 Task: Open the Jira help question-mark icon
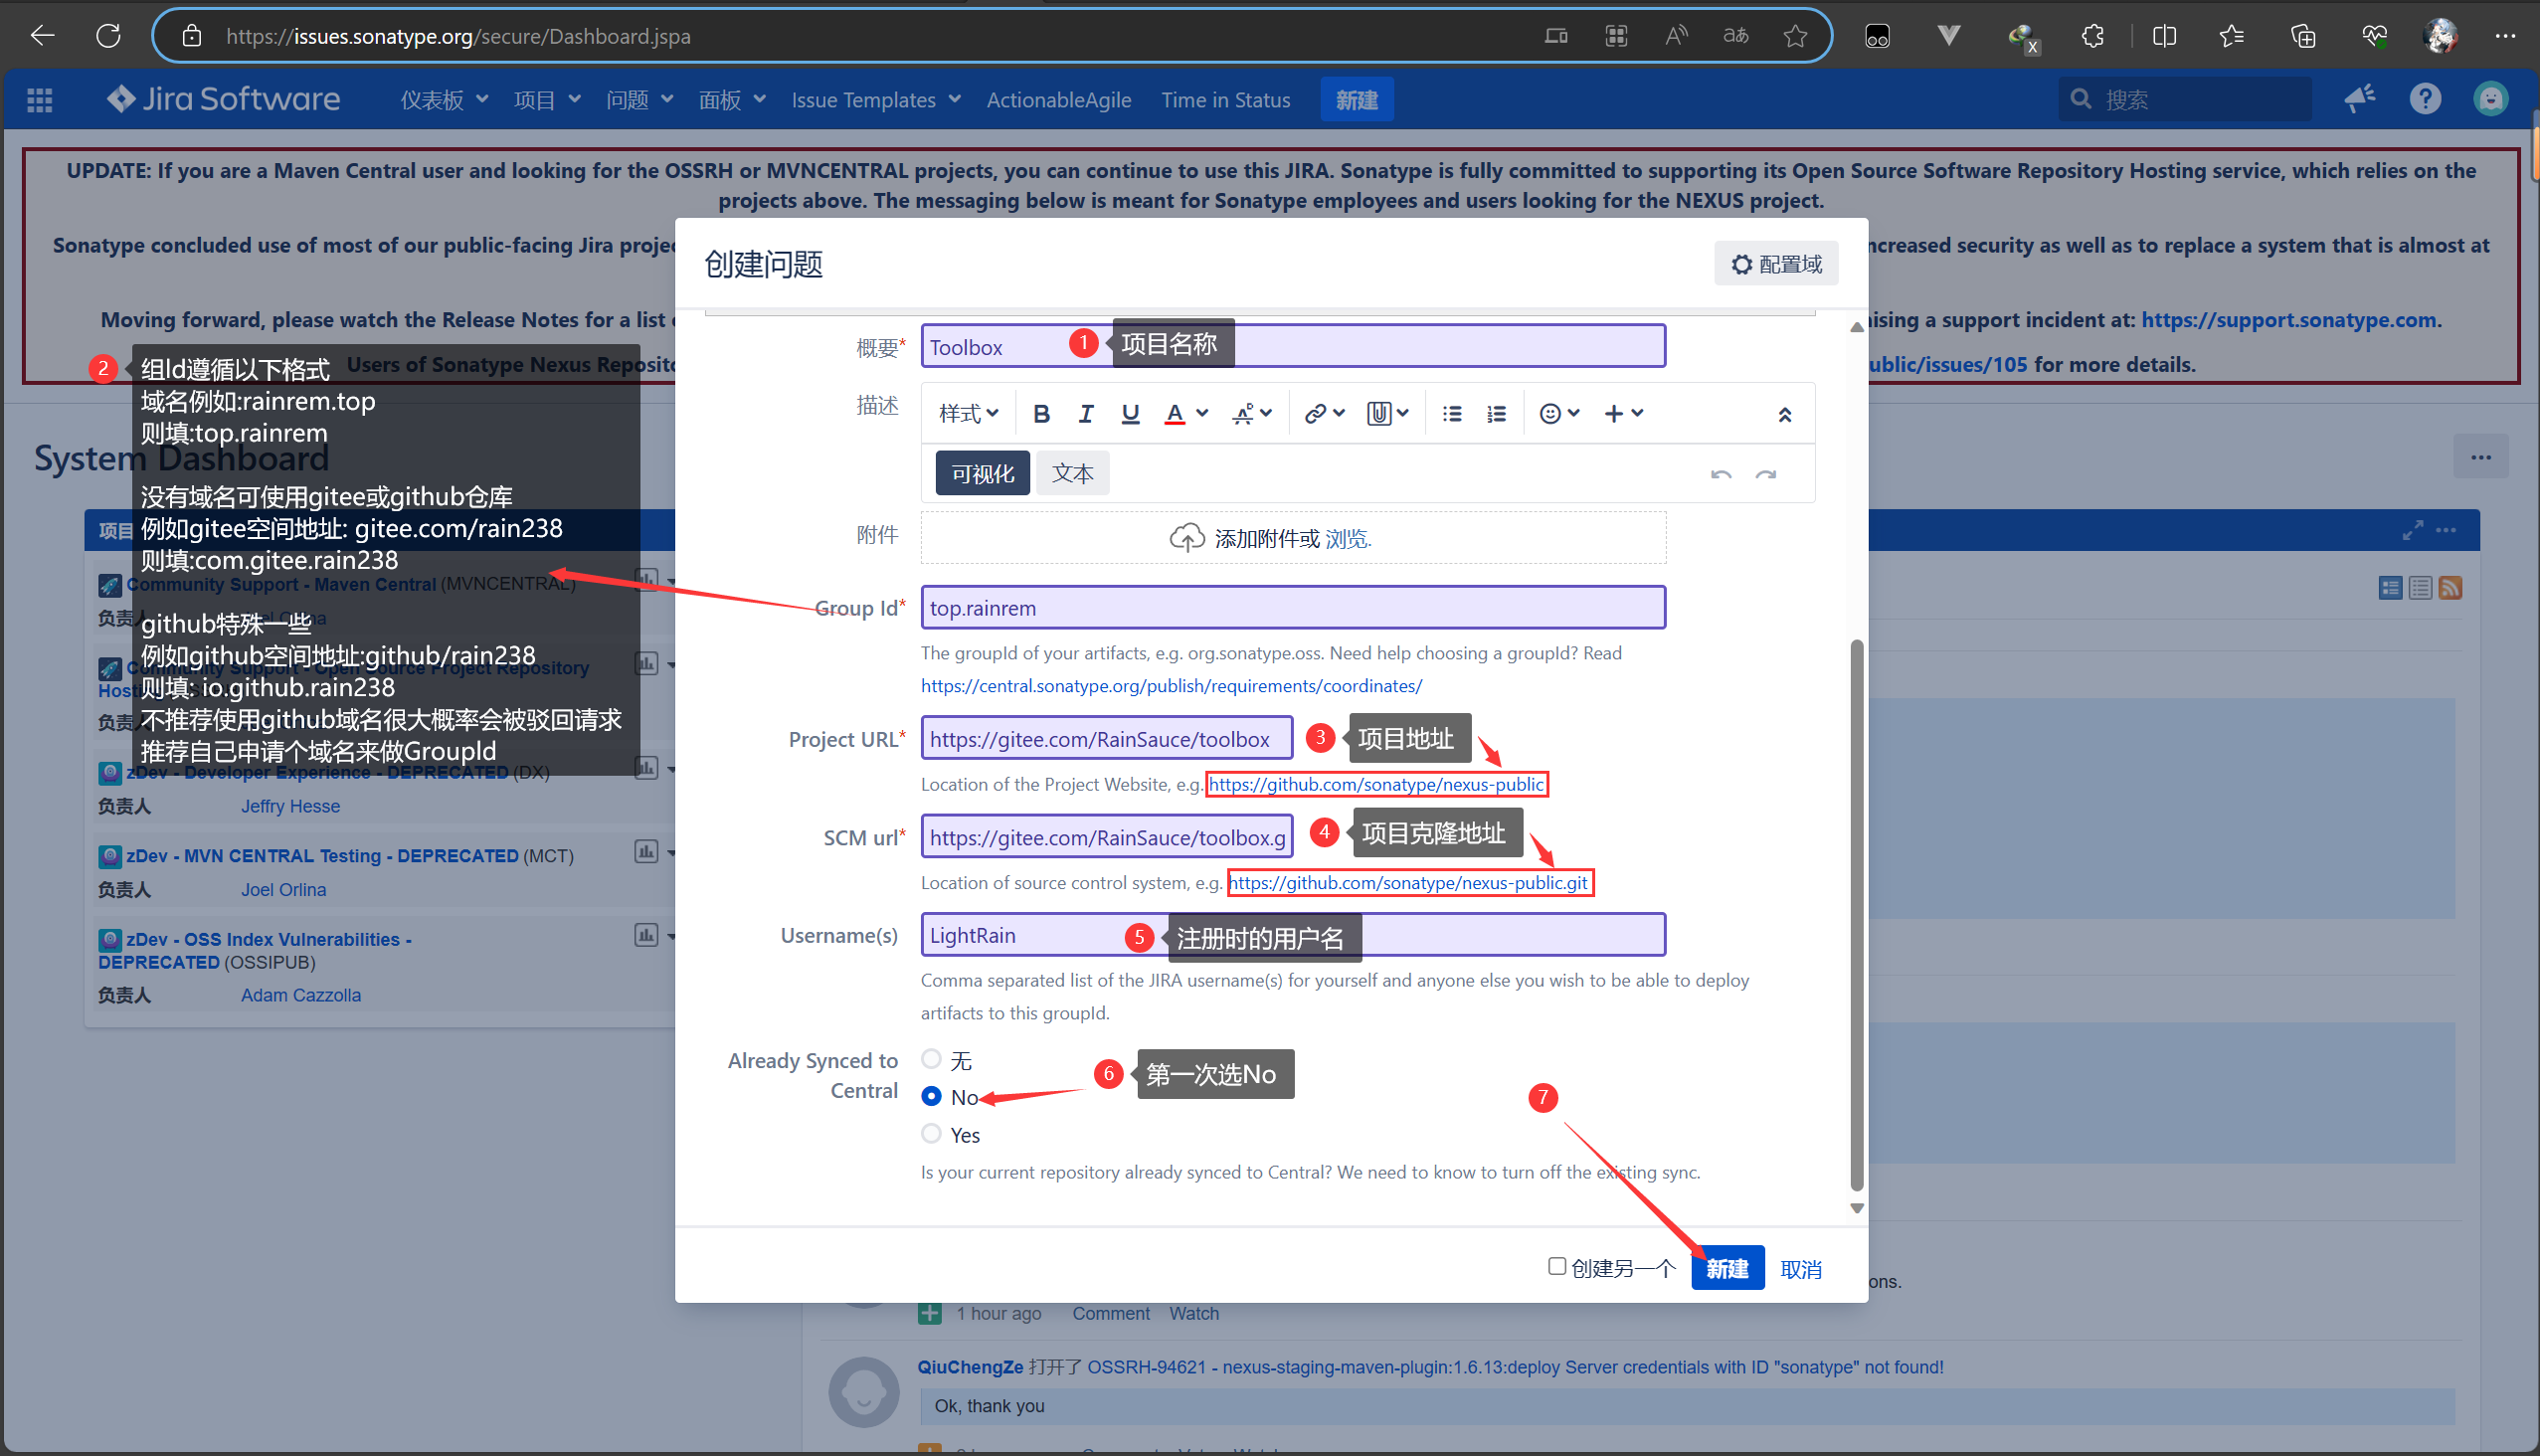tap(2425, 99)
